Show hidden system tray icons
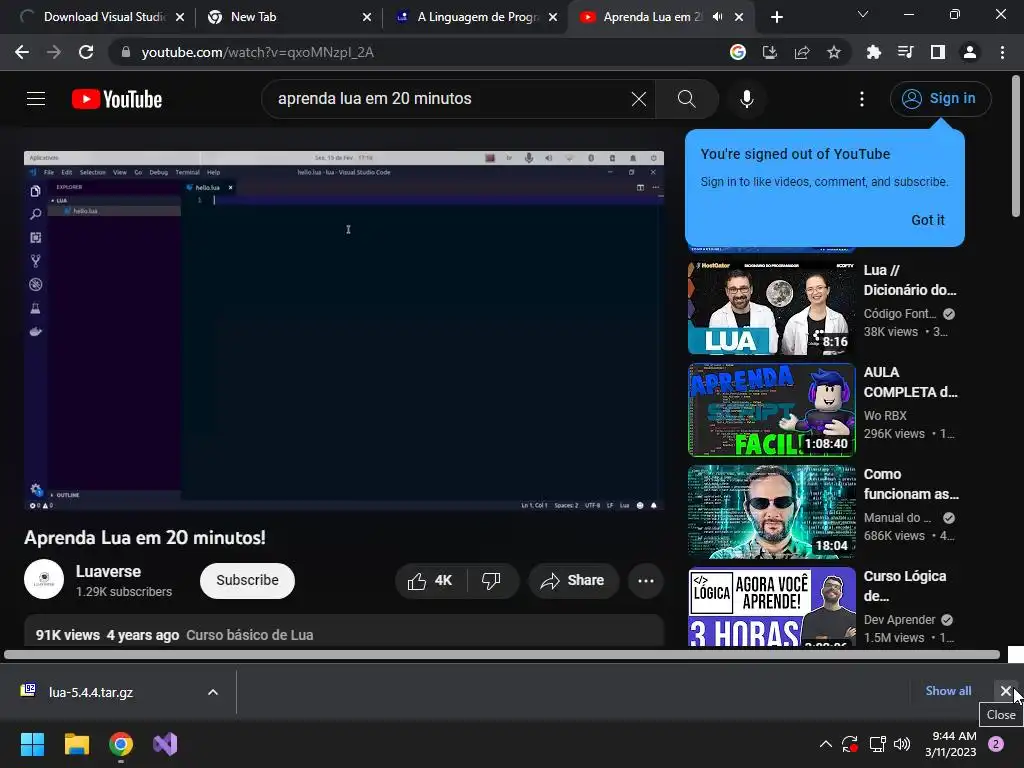Viewport: 1024px width, 768px height. point(825,744)
